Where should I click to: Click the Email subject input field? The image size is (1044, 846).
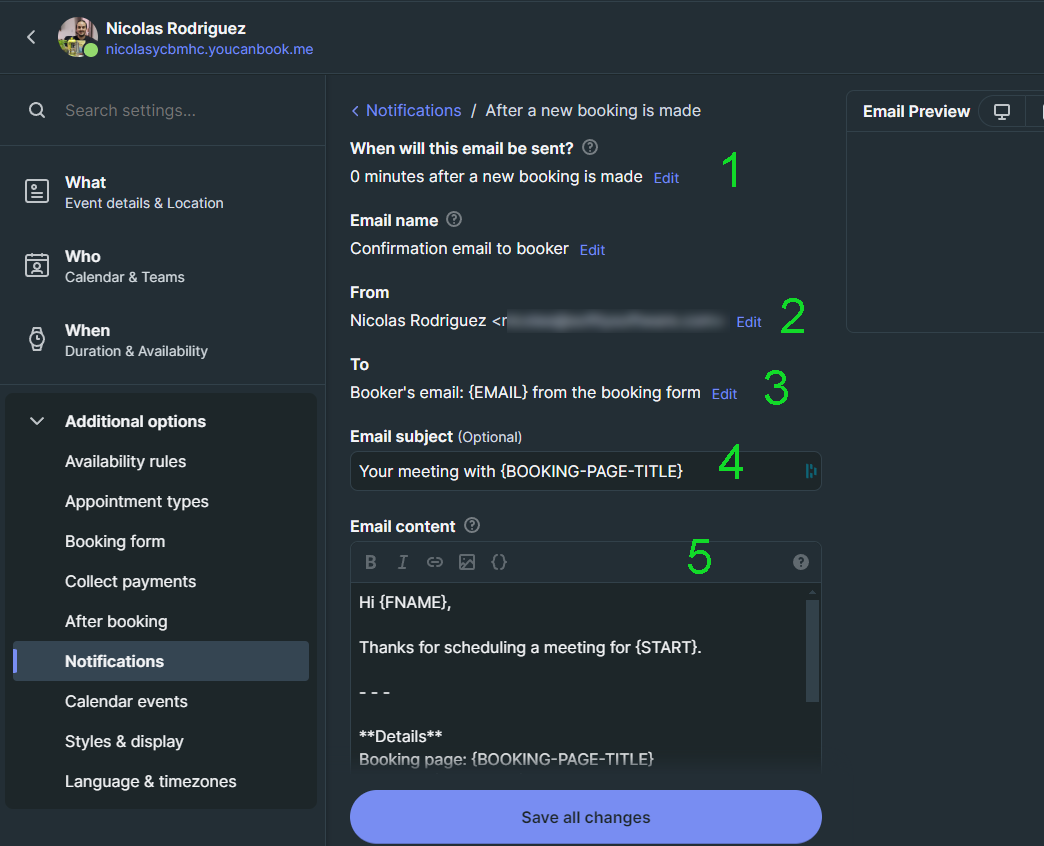(x=586, y=471)
